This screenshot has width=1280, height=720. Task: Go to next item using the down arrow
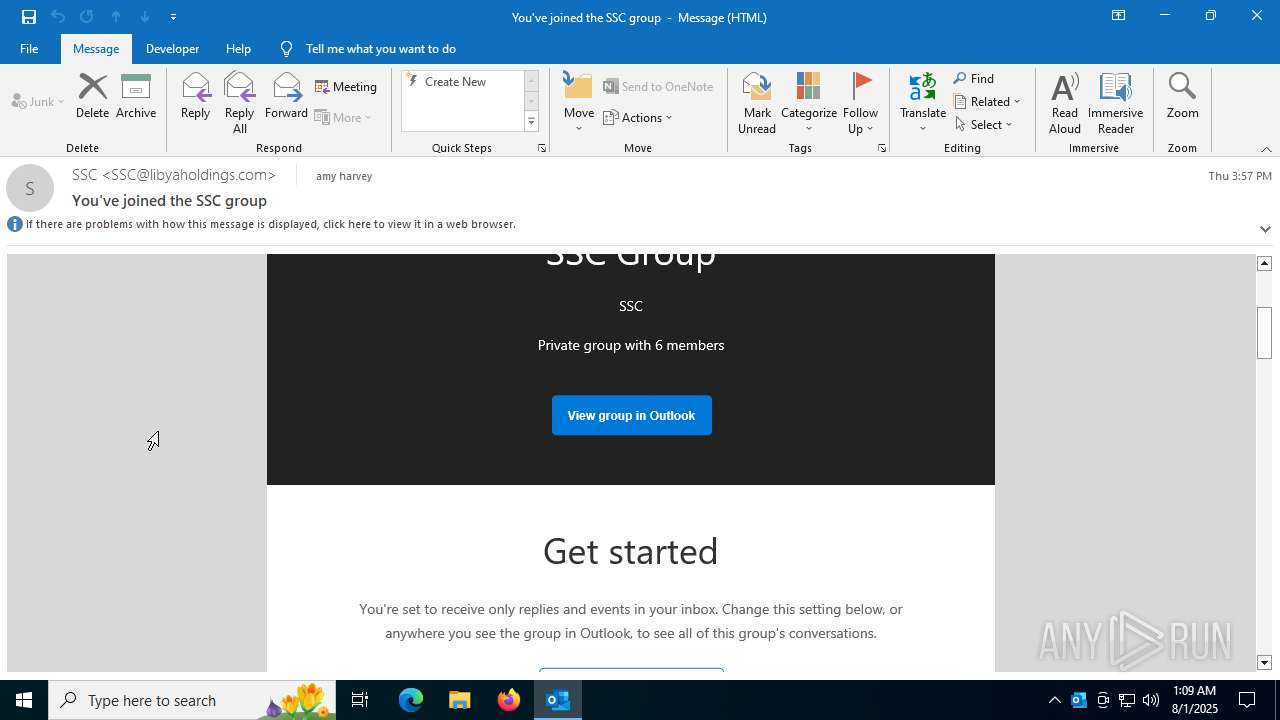(145, 17)
